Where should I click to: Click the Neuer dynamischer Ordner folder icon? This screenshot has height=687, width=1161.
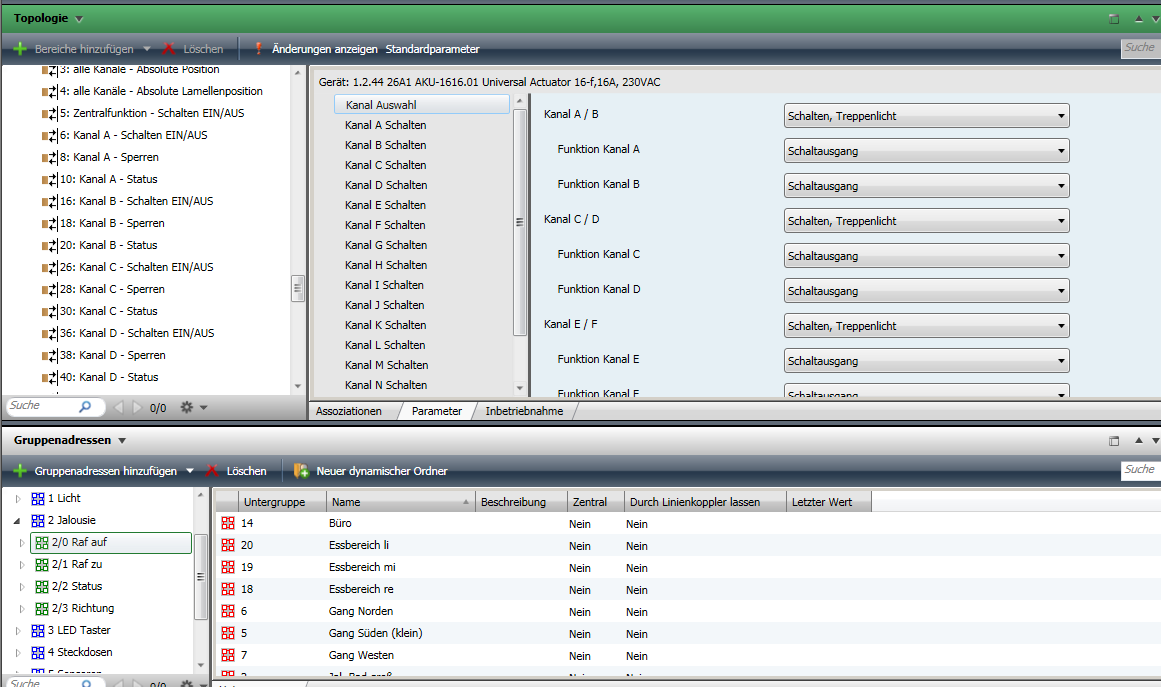coord(301,471)
